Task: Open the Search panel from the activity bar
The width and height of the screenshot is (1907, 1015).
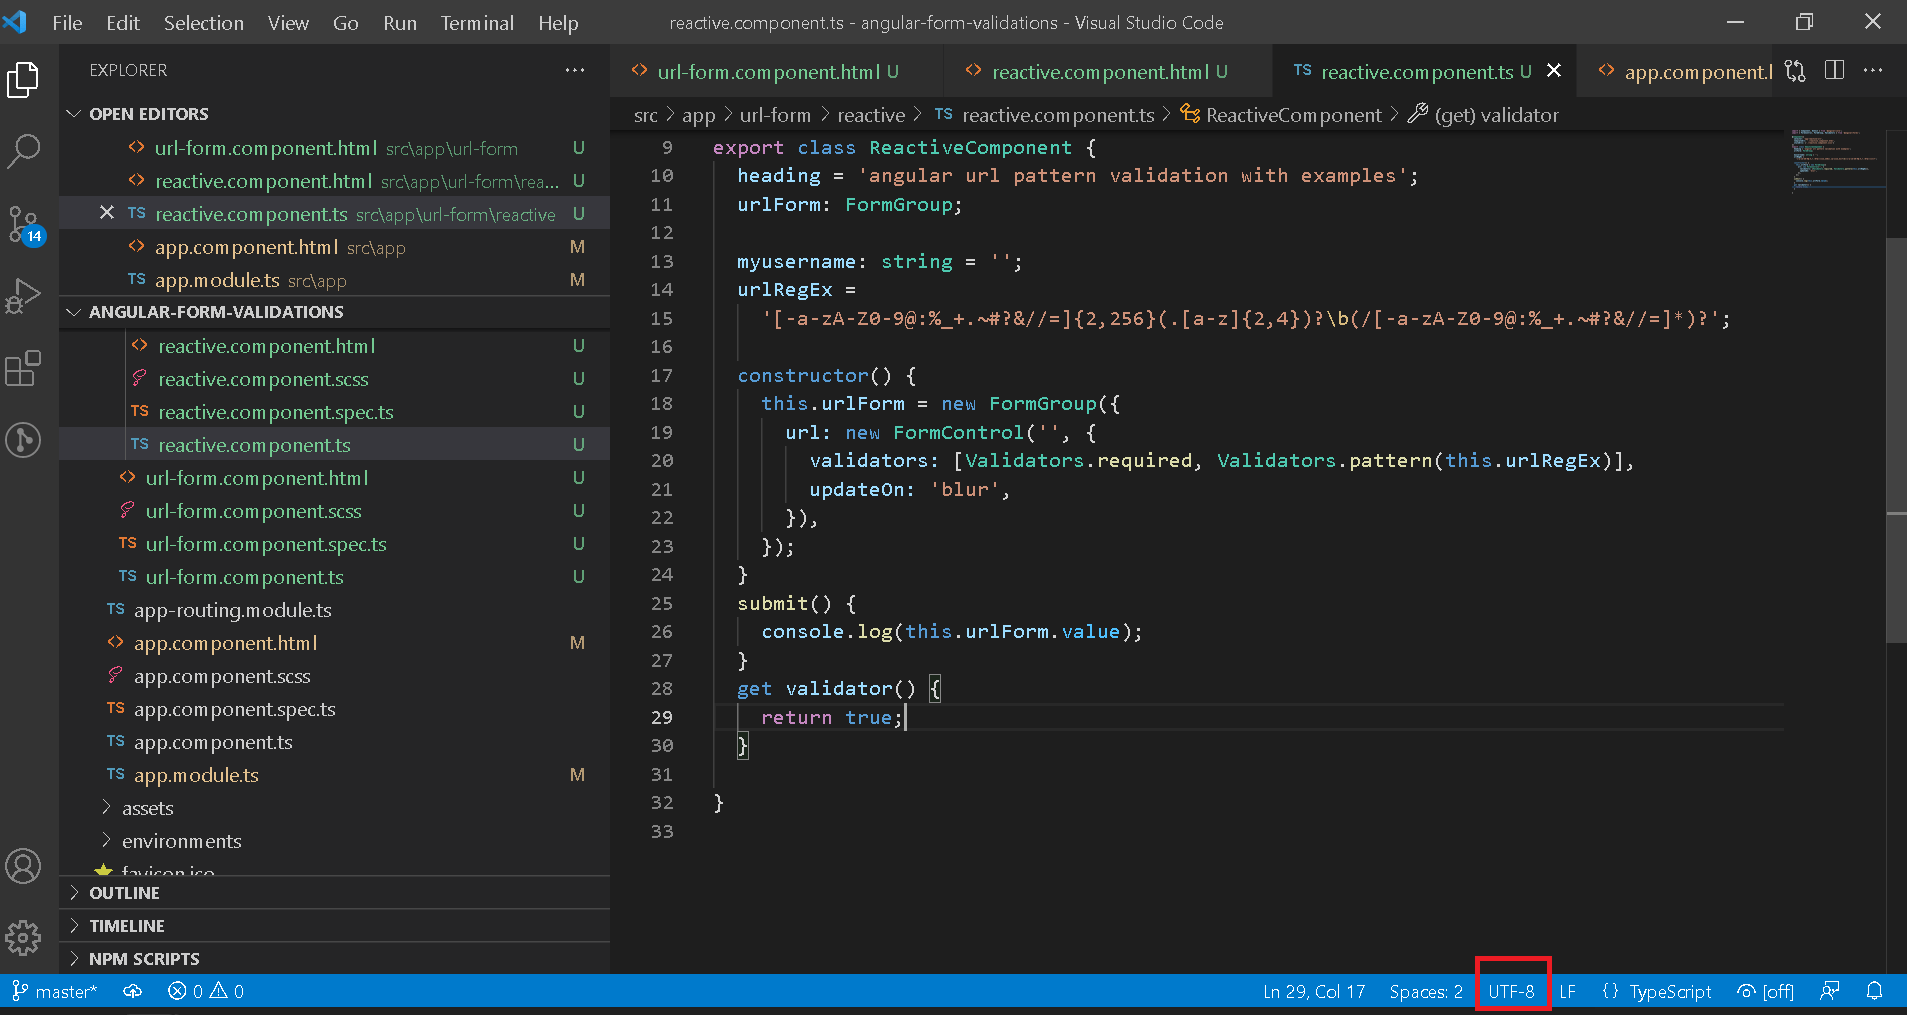Action: point(23,151)
